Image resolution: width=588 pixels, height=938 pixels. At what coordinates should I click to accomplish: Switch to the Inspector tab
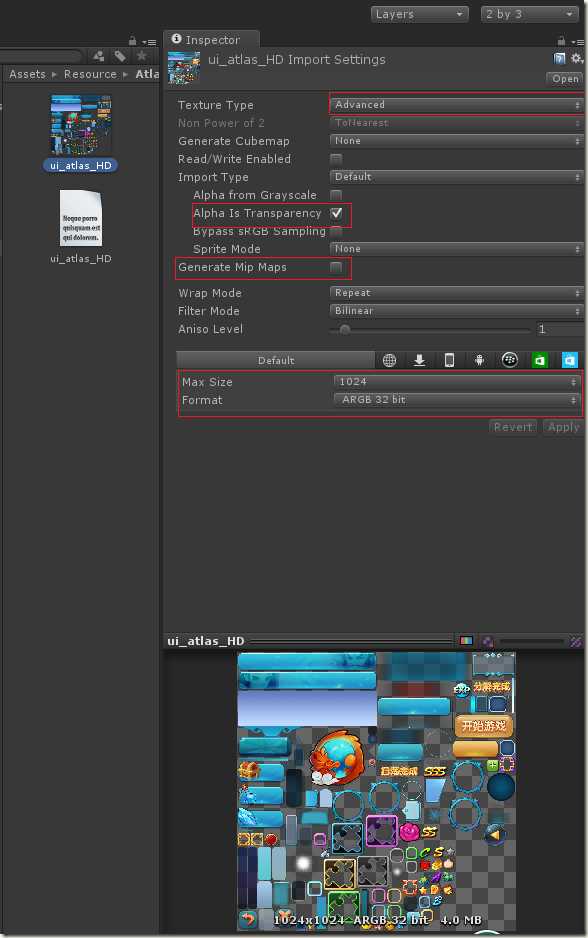point(212,39)
